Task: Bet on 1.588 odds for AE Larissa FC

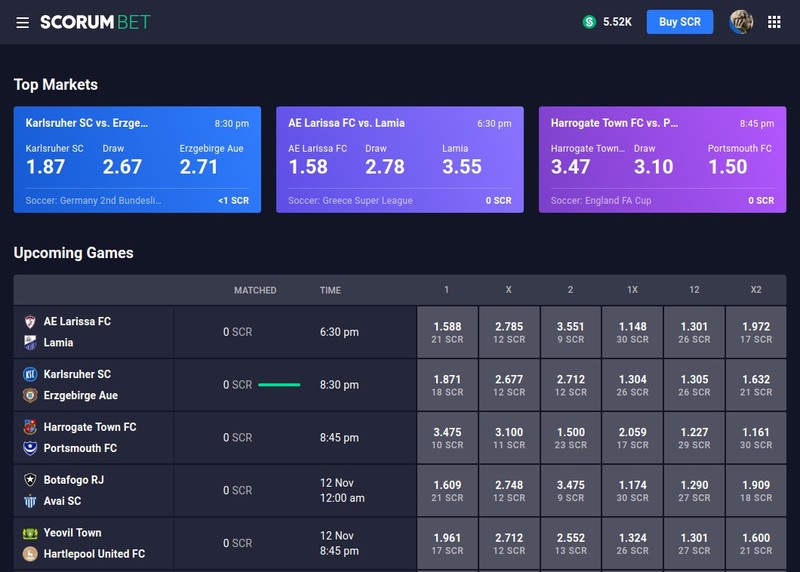Action: click(447, 332)
